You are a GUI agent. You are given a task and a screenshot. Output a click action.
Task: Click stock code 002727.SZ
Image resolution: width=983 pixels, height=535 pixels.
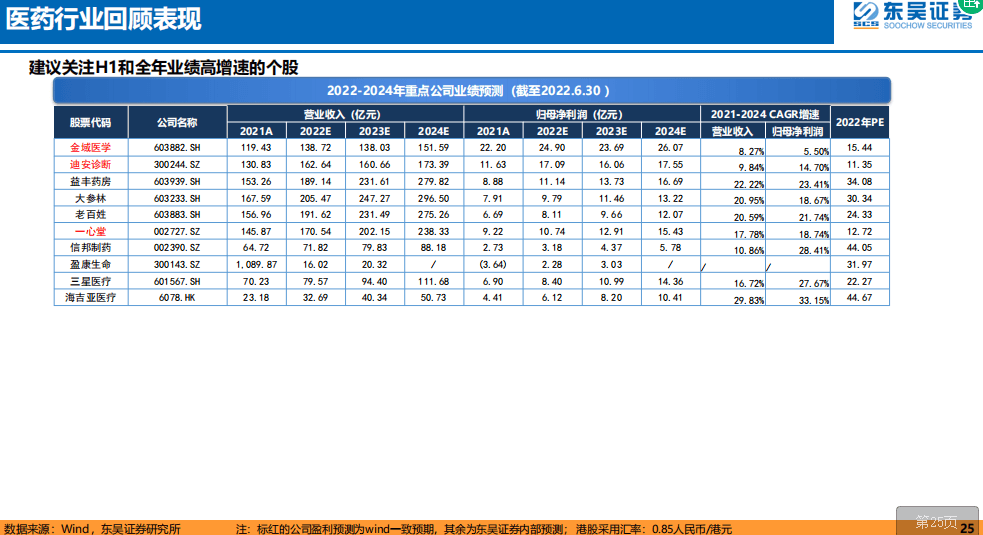[x=177, y=231]
